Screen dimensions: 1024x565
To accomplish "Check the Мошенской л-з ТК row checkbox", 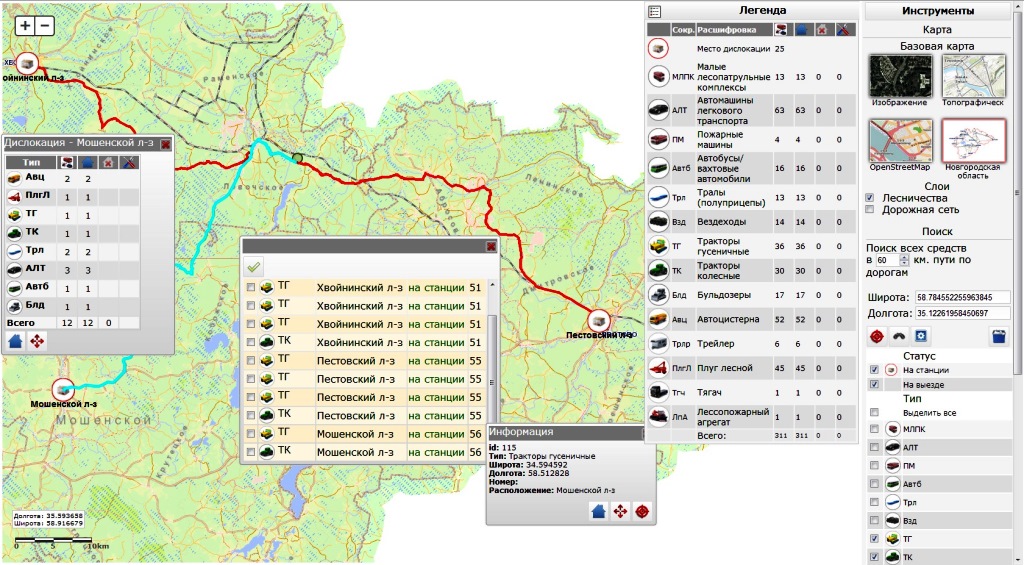I will click(251, 452).
